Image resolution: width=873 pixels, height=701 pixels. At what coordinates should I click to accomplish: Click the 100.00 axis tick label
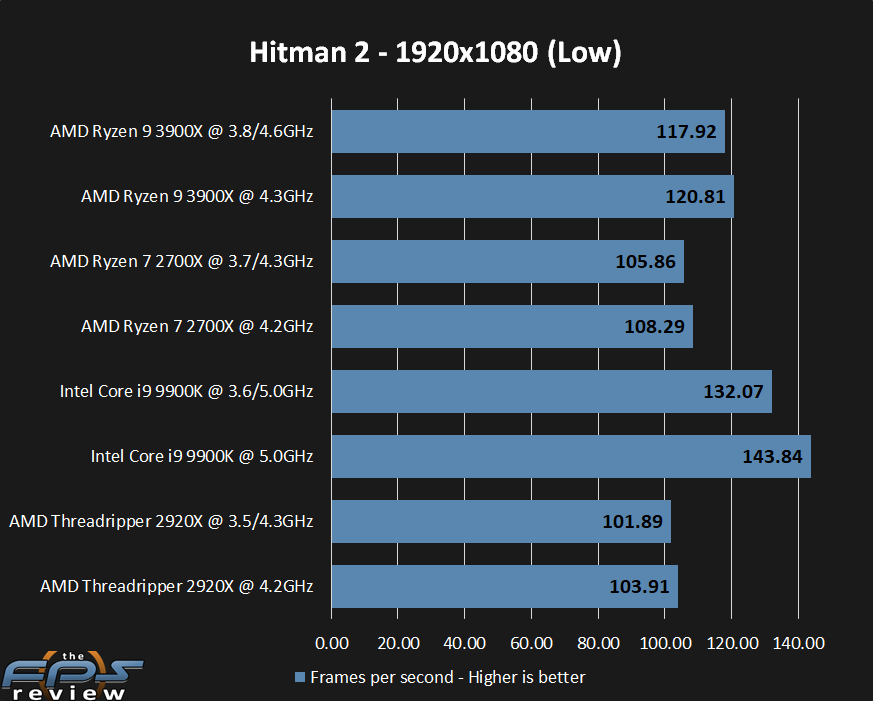click(x=665, y=643)
